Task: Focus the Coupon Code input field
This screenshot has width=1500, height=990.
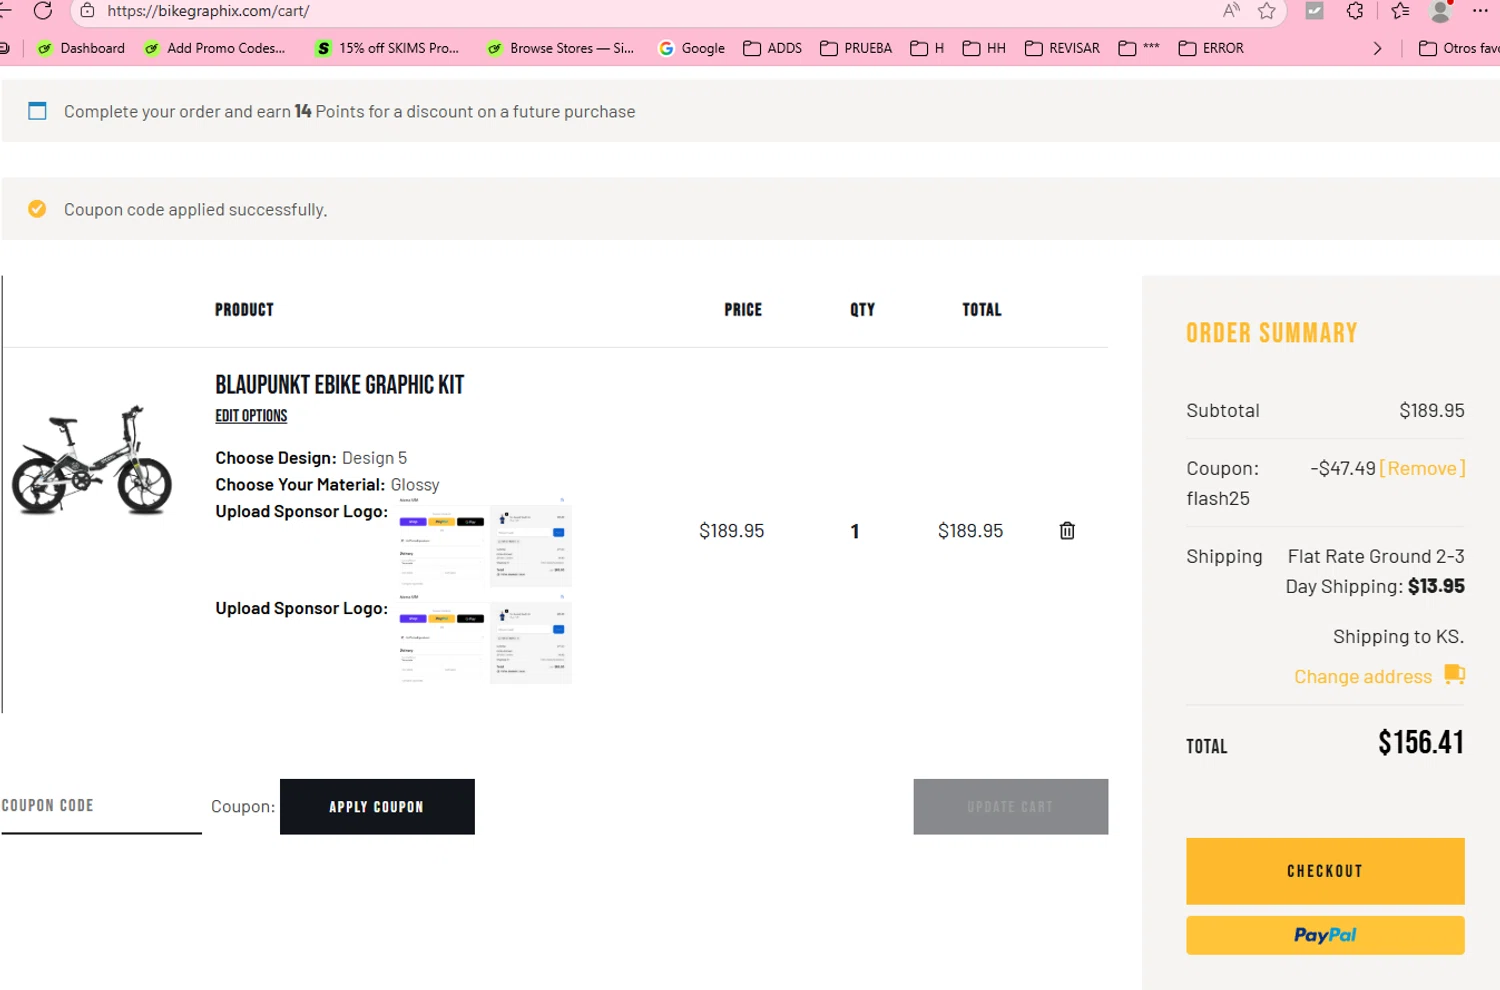Action: coord(101,806)
